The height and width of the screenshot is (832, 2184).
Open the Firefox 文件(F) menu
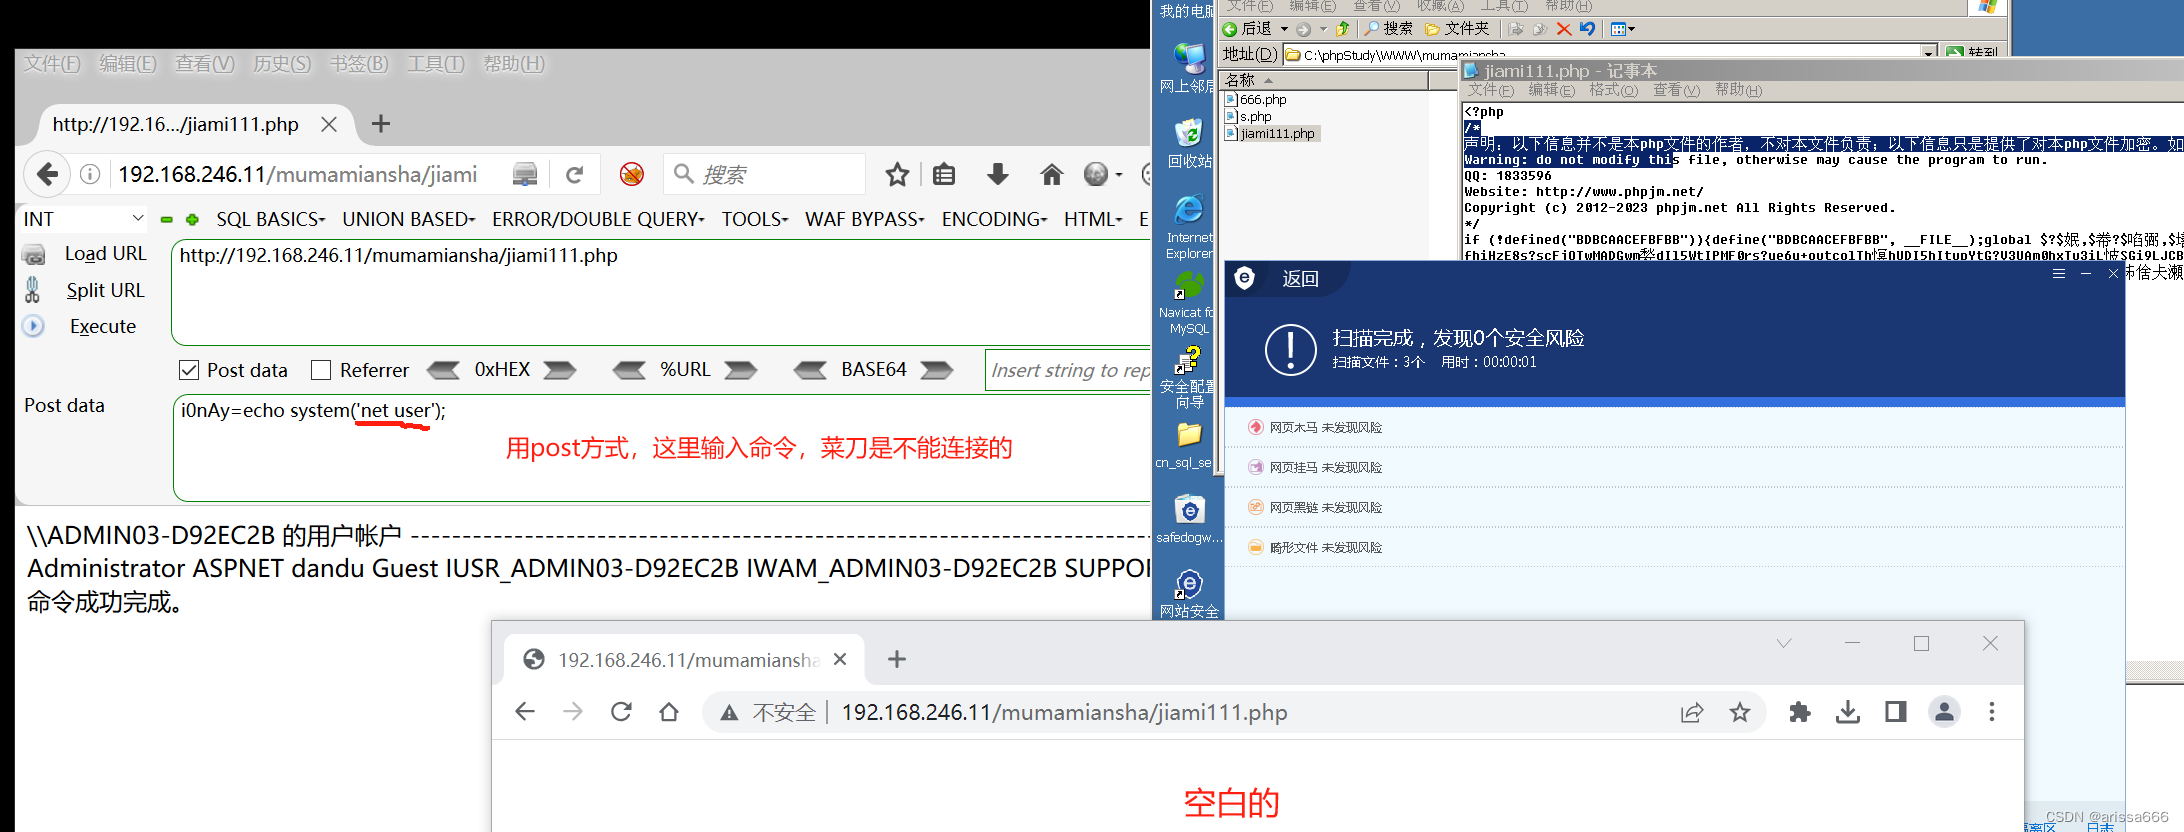tap(52, 64)
